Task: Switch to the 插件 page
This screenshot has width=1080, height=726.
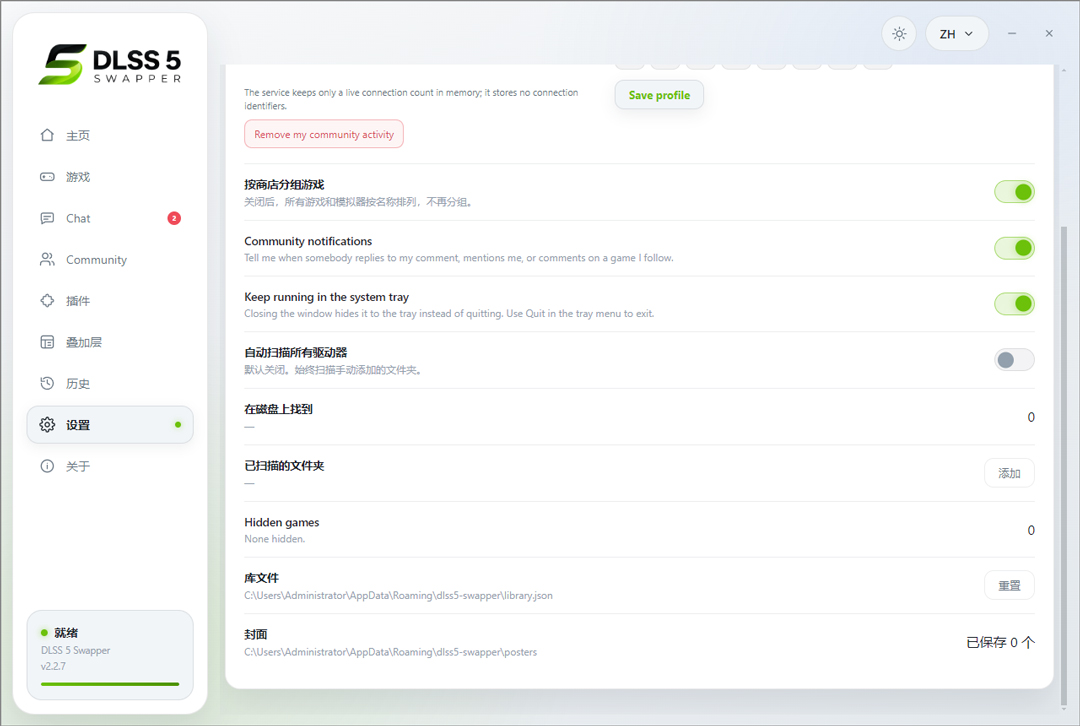Action: click(x=110, y=301)
